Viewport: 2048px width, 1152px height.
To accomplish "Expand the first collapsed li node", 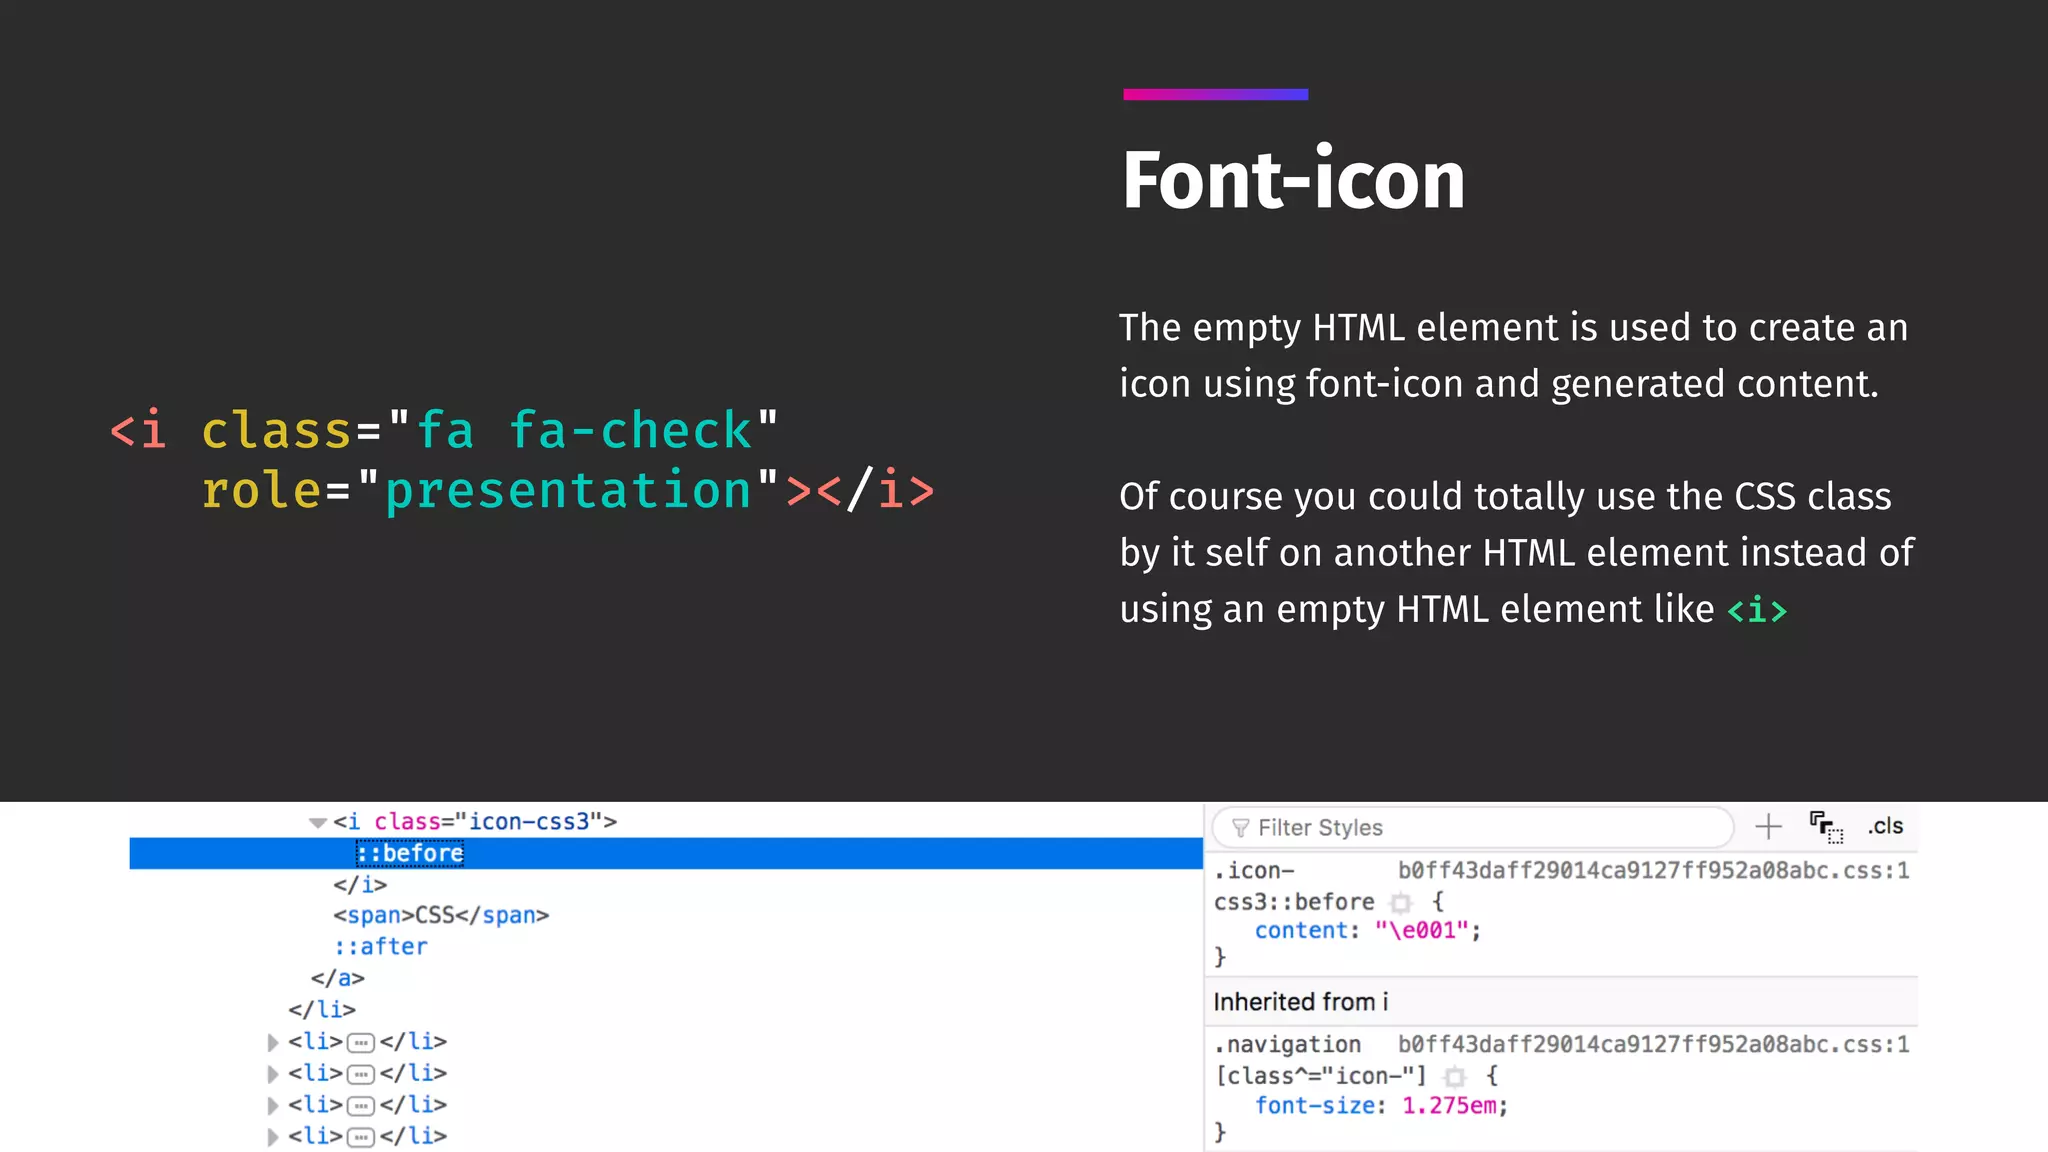I will [273, 1042].
